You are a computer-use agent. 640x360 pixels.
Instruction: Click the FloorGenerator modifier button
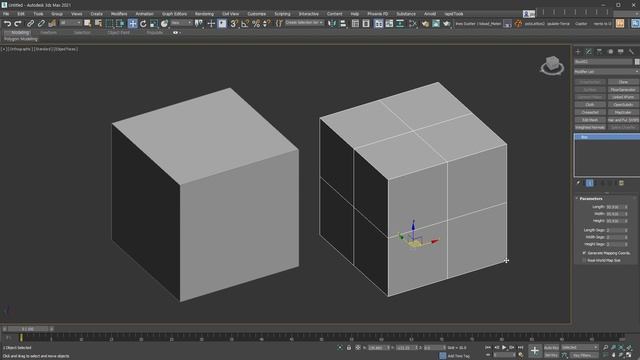coord(623,89)
